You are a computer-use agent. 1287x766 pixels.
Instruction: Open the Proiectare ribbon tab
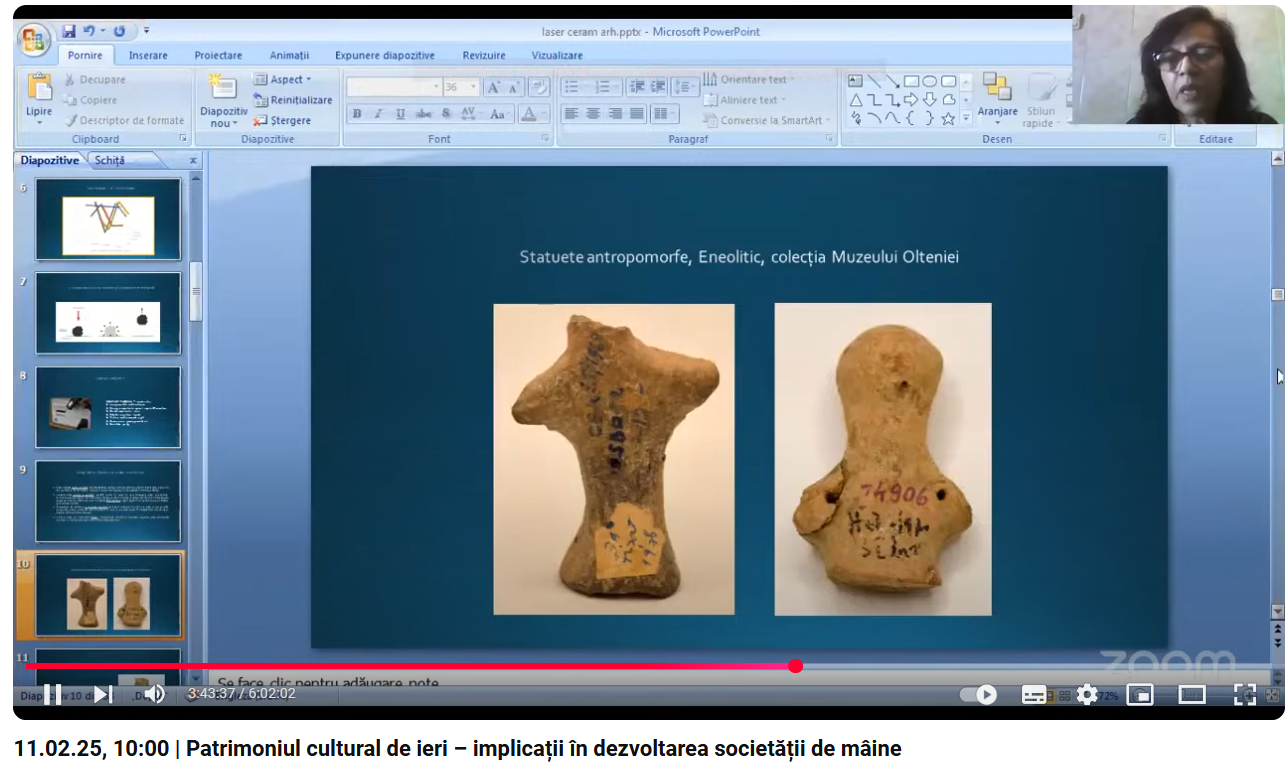[x=218, y=55]
